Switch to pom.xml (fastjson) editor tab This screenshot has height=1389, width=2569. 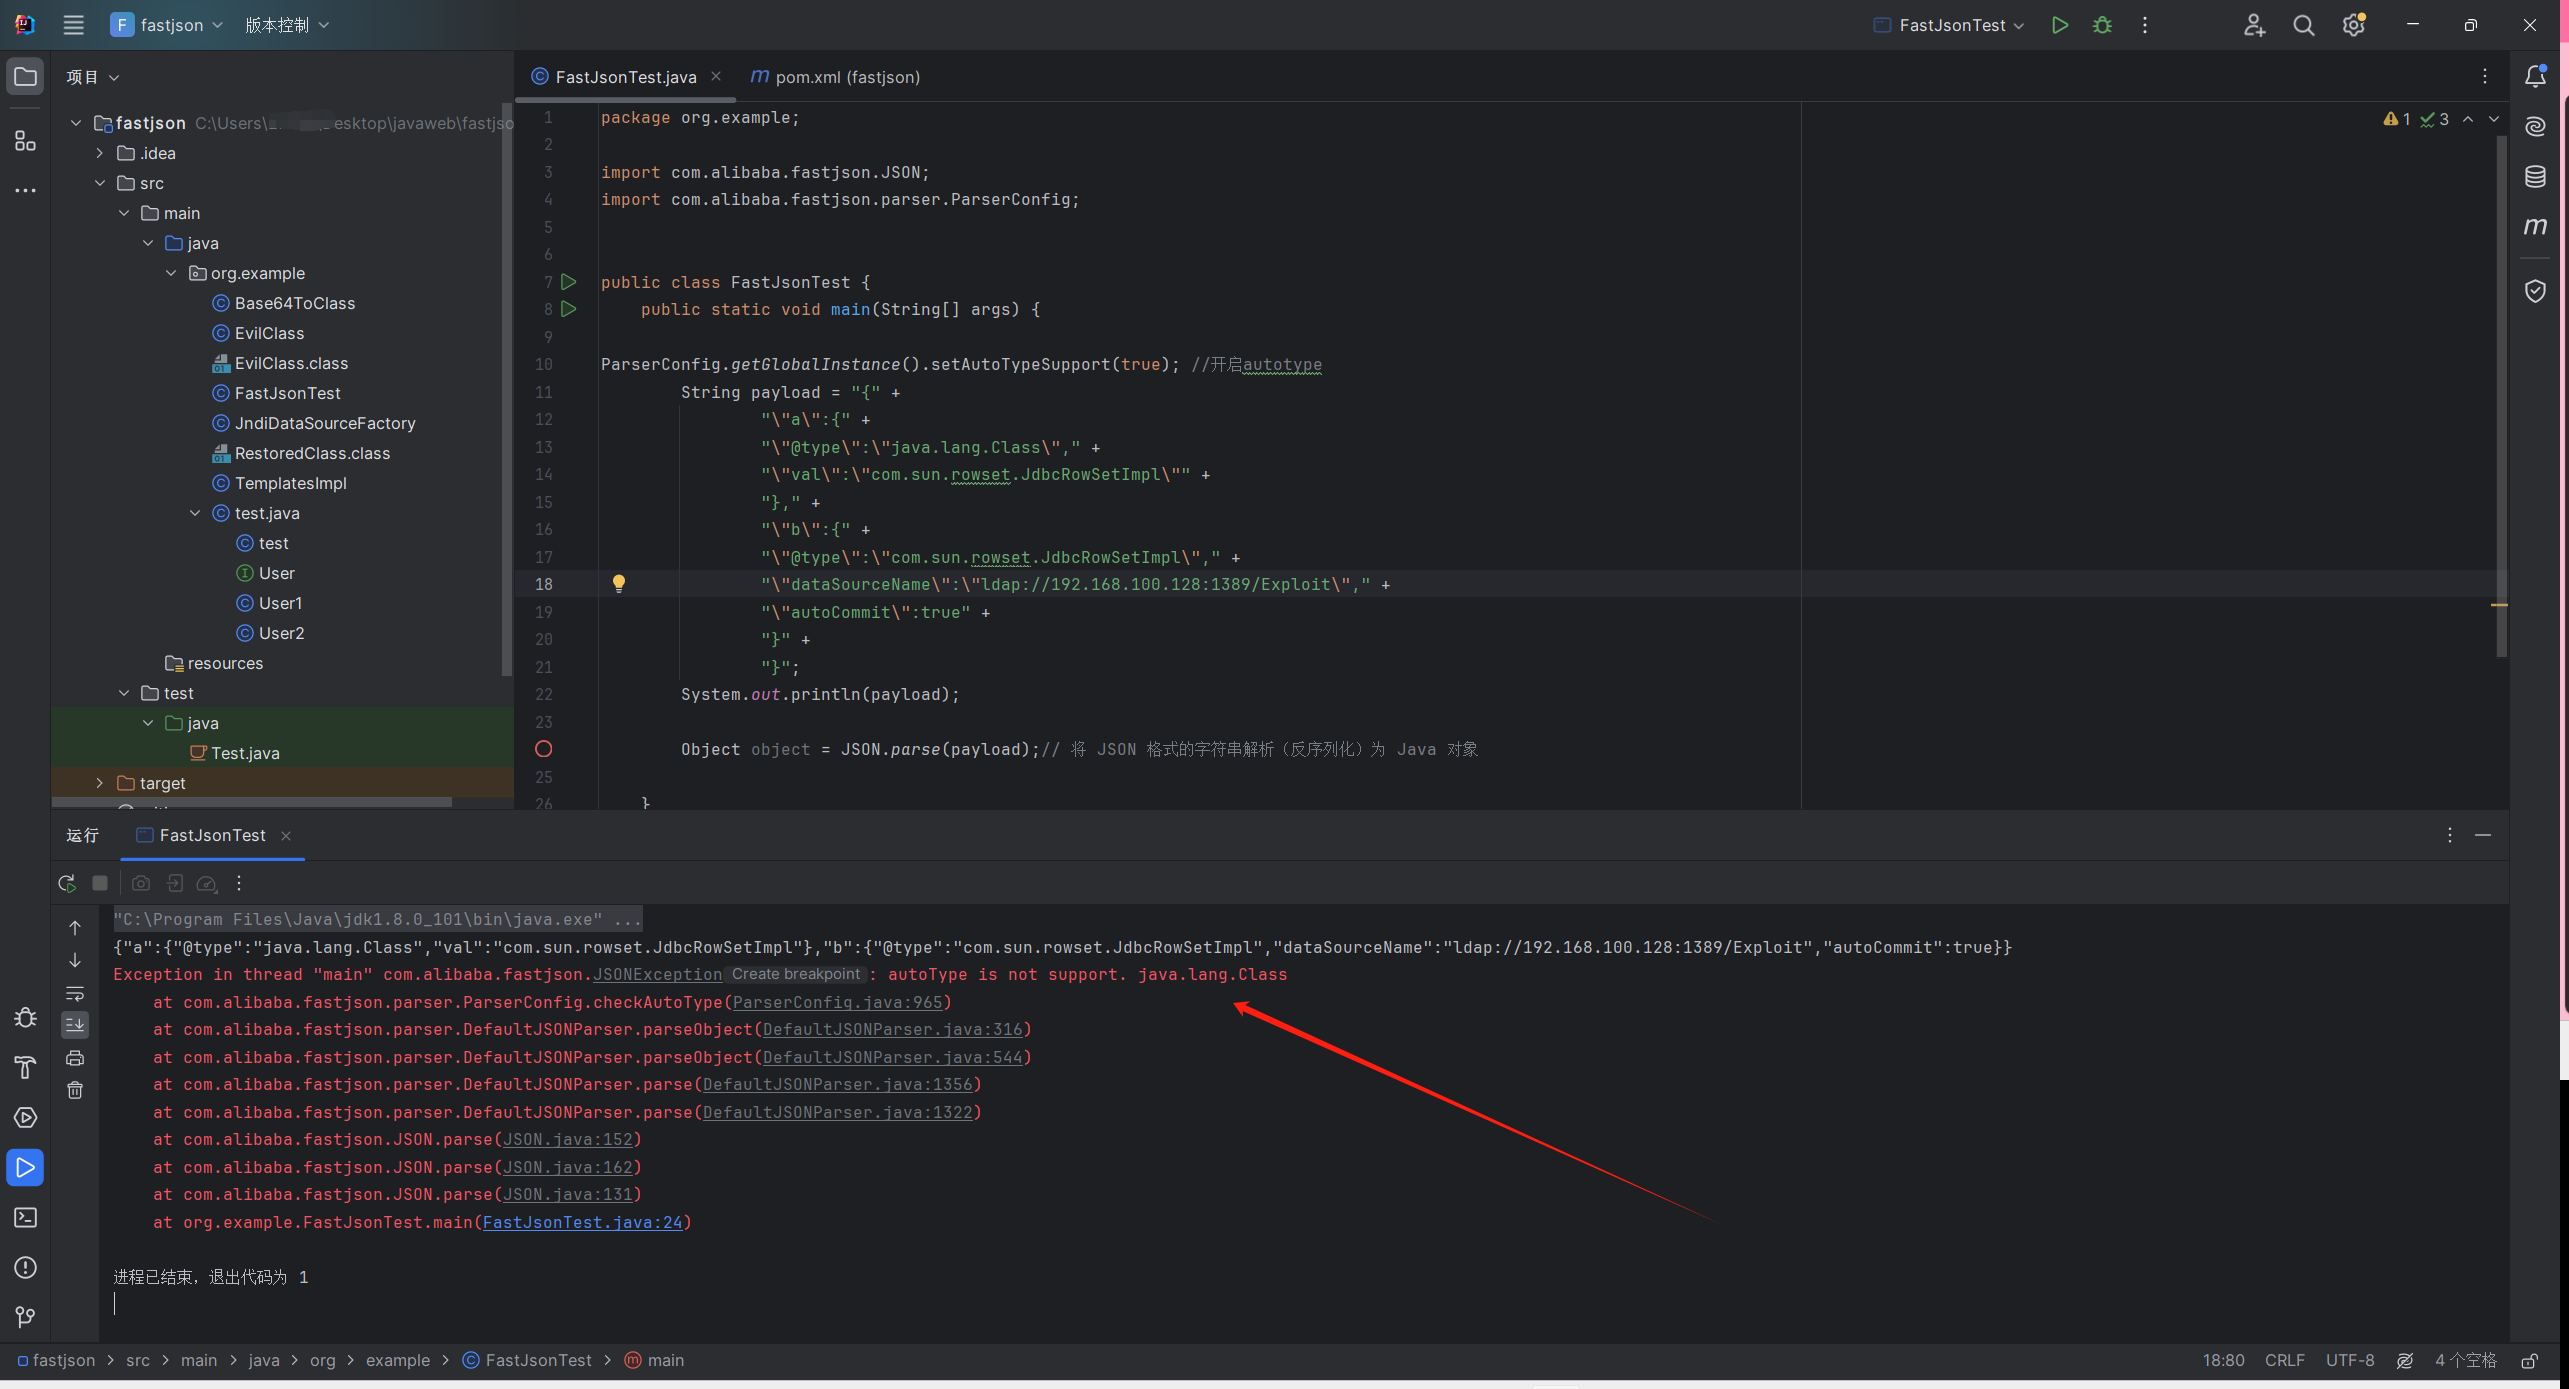[x=846, y=77]
